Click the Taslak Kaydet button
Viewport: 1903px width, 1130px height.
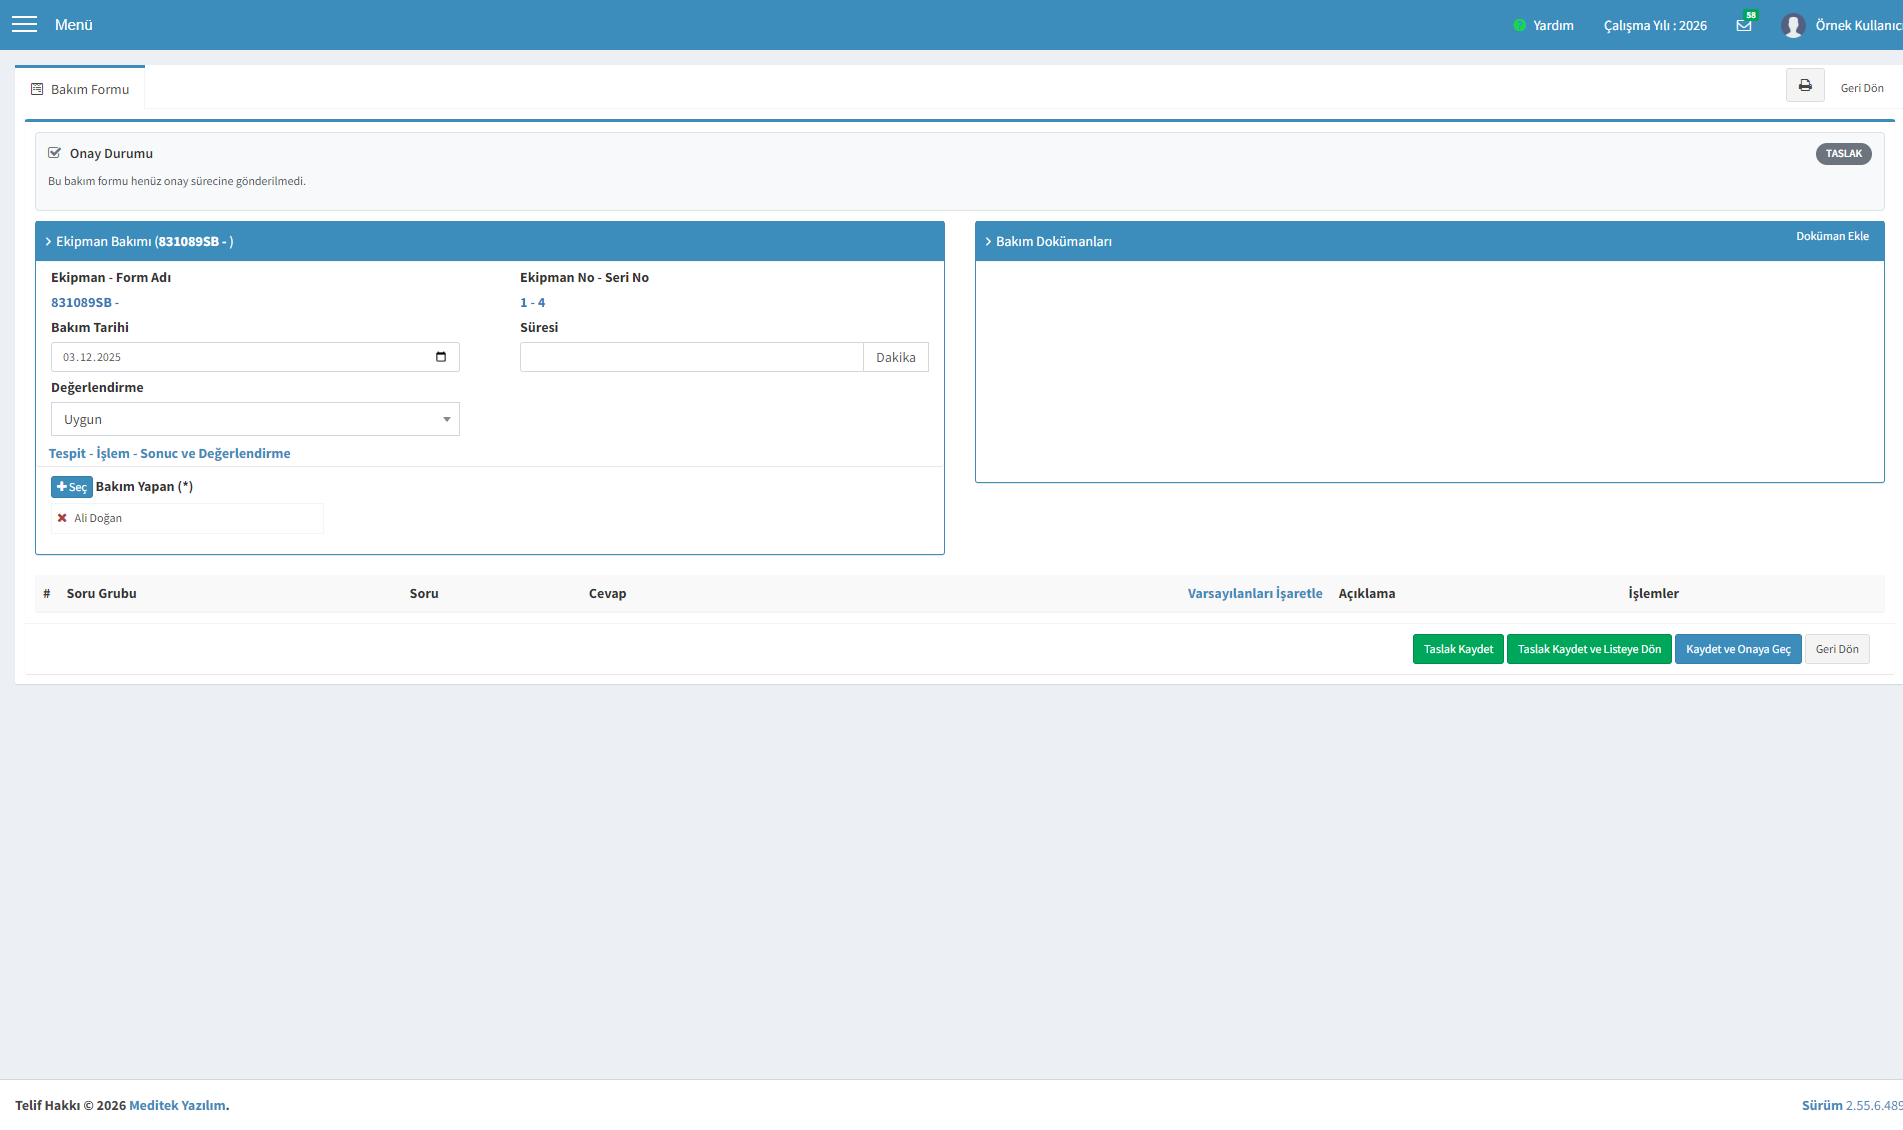(x=1458, y=649)
